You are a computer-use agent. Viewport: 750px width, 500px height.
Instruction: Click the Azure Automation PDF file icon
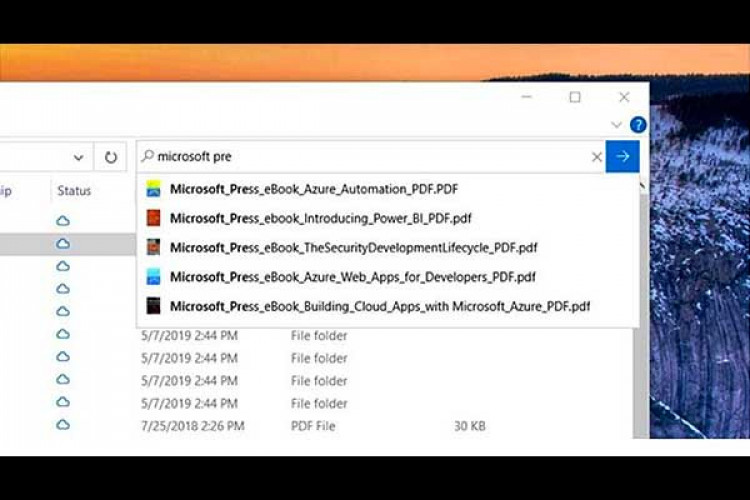153,188
